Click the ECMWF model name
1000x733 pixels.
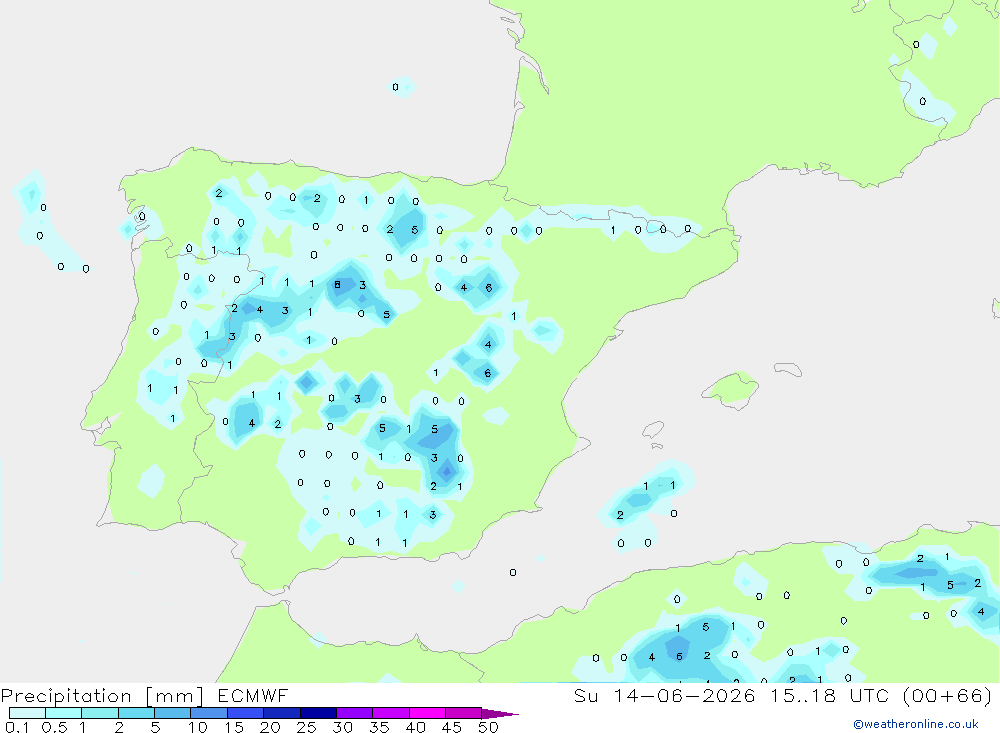pos(253,695)
